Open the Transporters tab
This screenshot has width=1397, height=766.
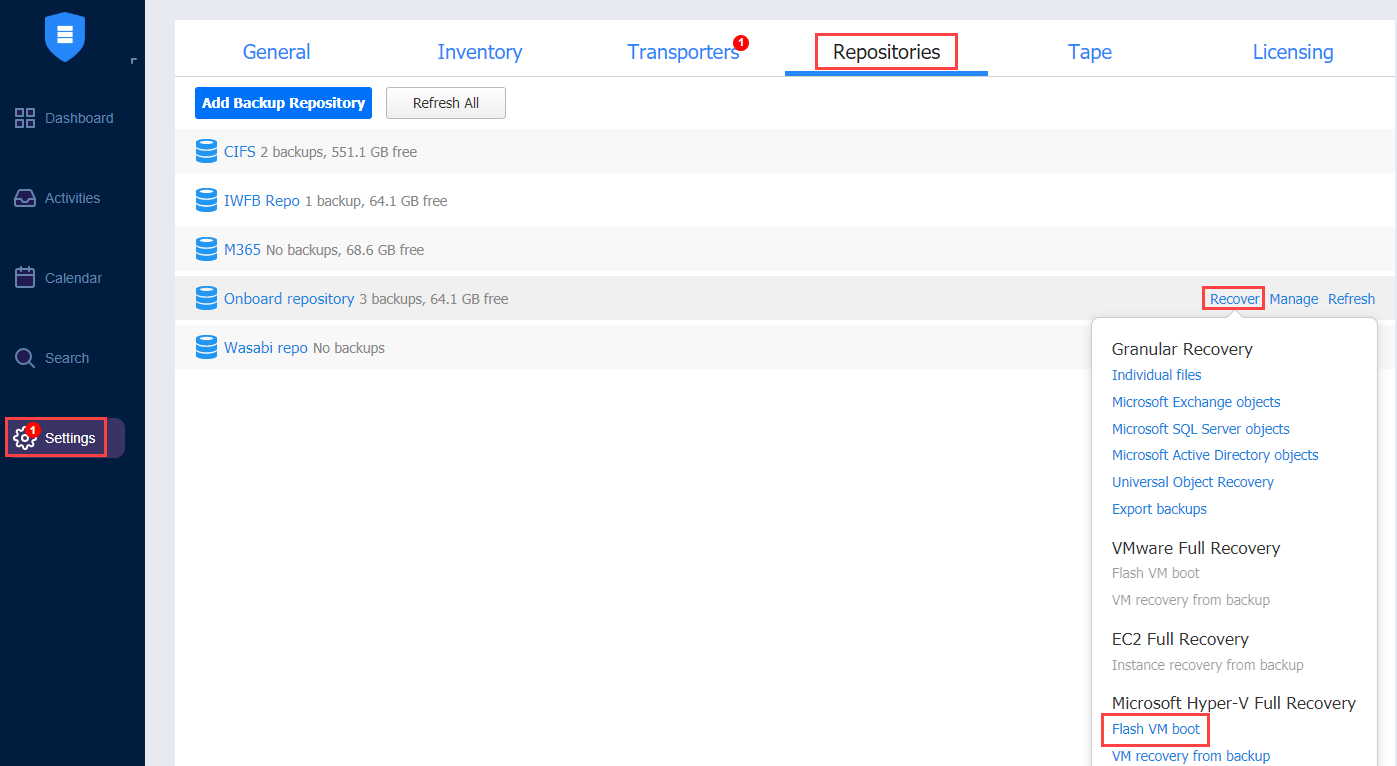(683, 52)
